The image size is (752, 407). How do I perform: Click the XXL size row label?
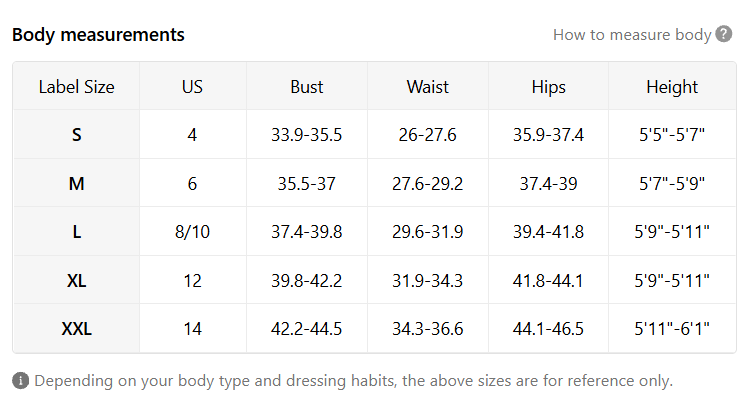pyautogui.click(x=76, y=329)
